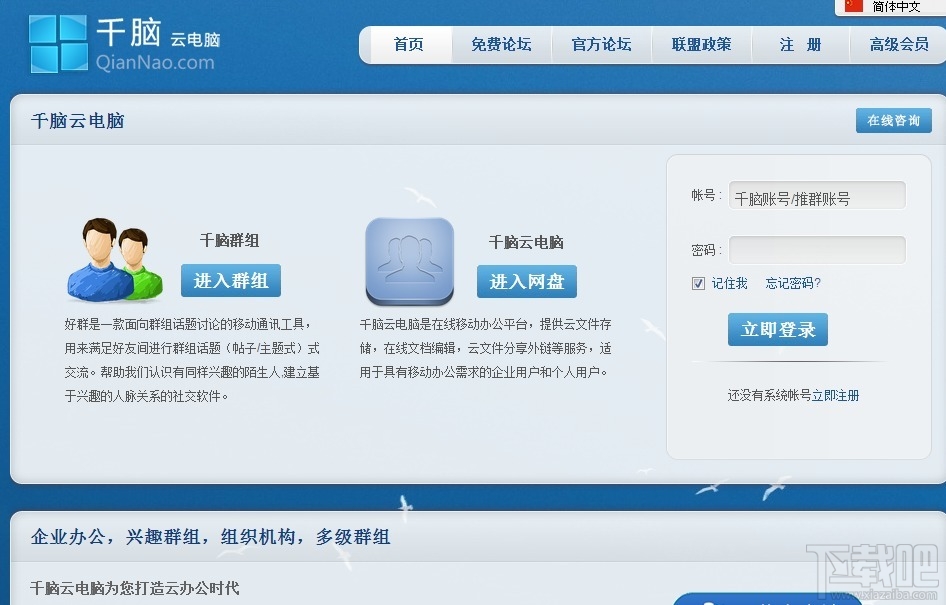Click the group avatars icon for 千脑群组

[113, 260]
